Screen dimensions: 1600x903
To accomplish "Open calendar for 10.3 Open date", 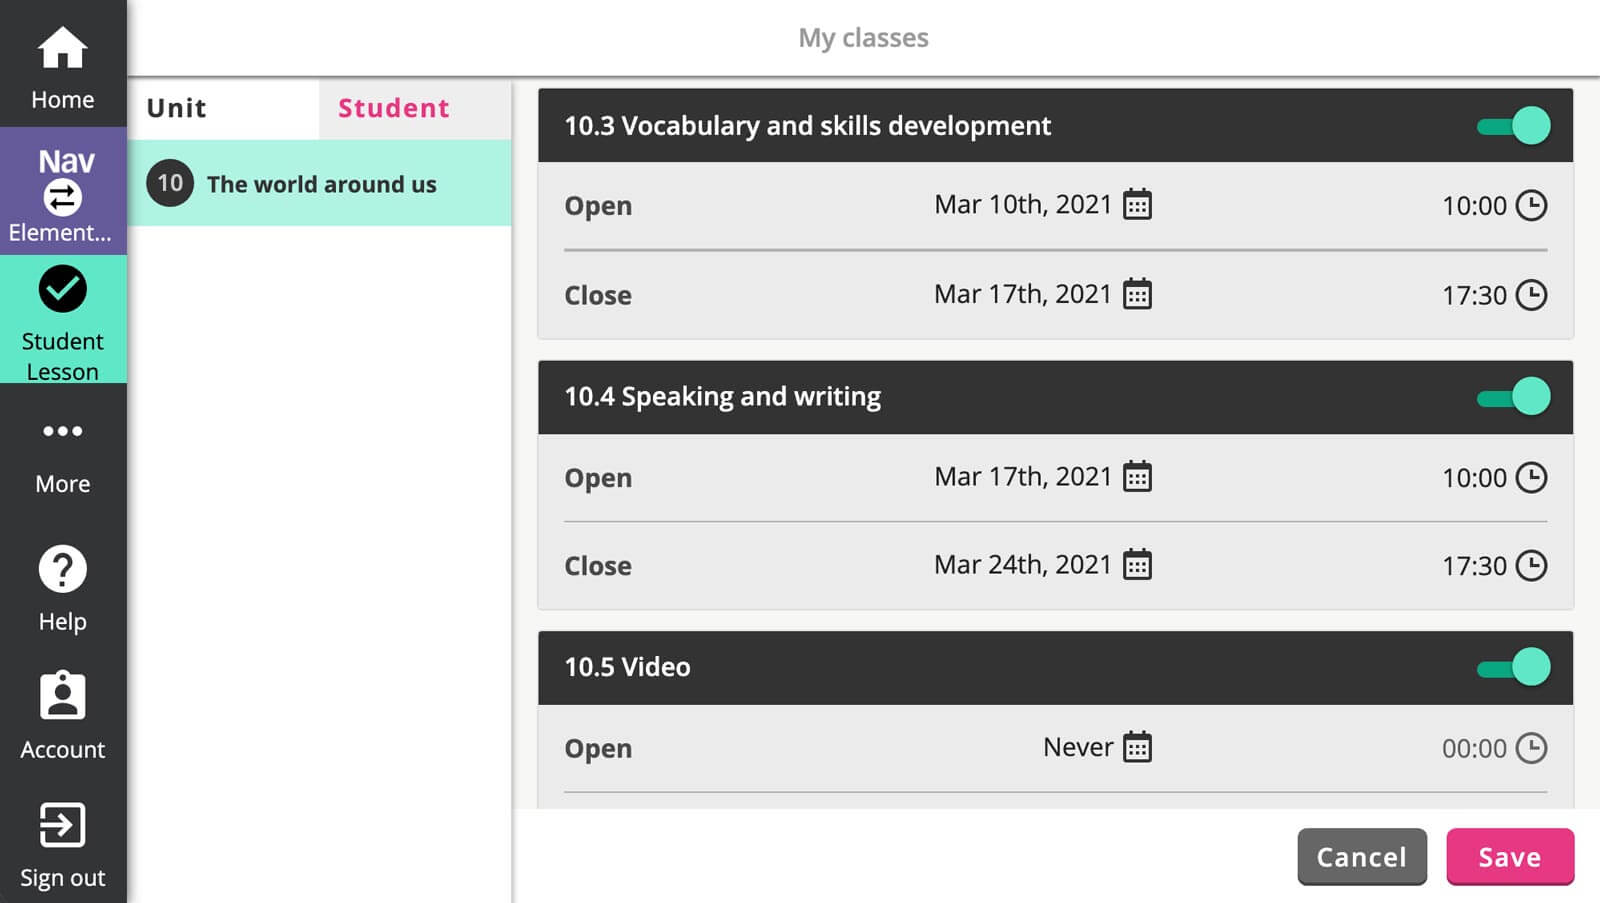I will coord(1137,205).
